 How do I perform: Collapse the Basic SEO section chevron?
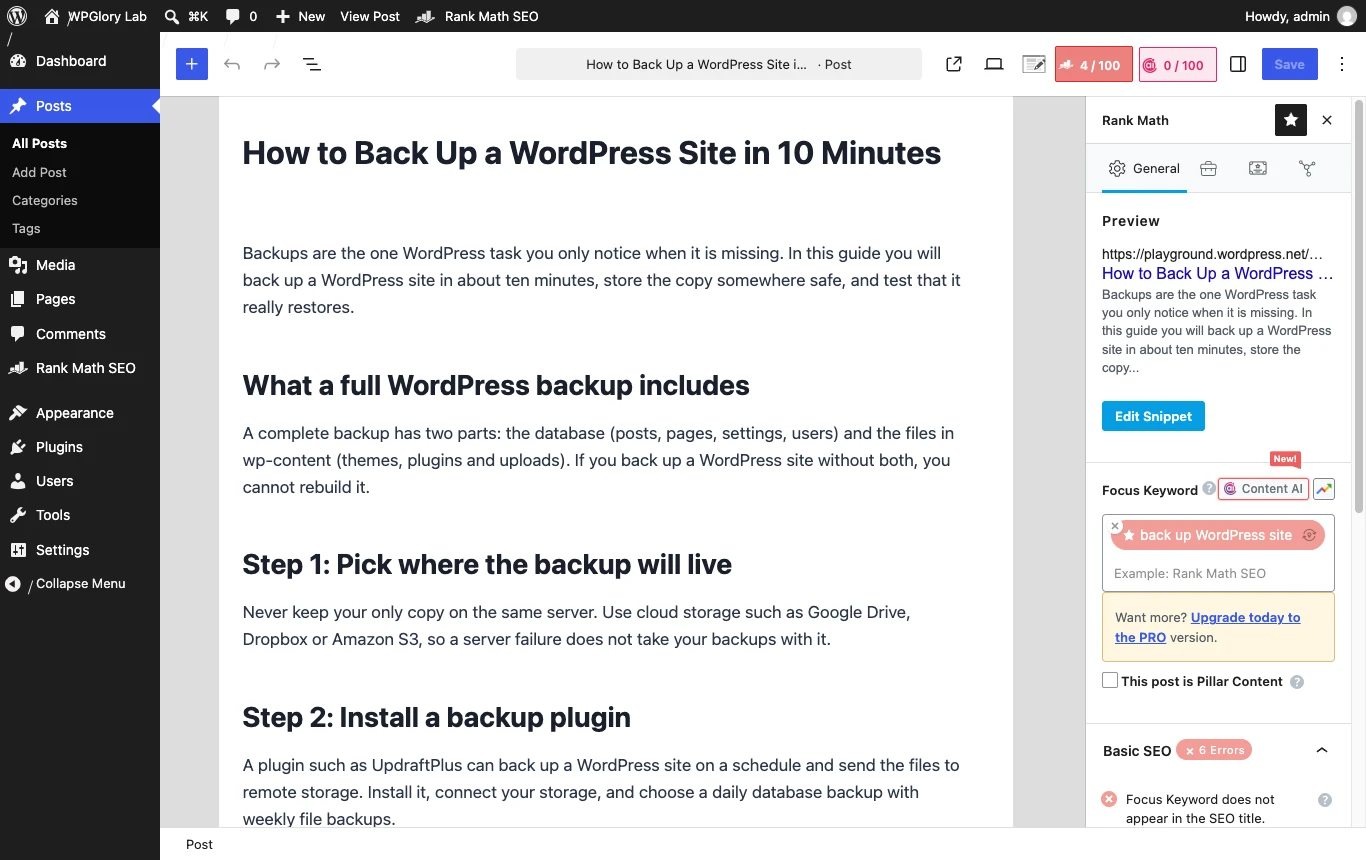(1322, 750)
